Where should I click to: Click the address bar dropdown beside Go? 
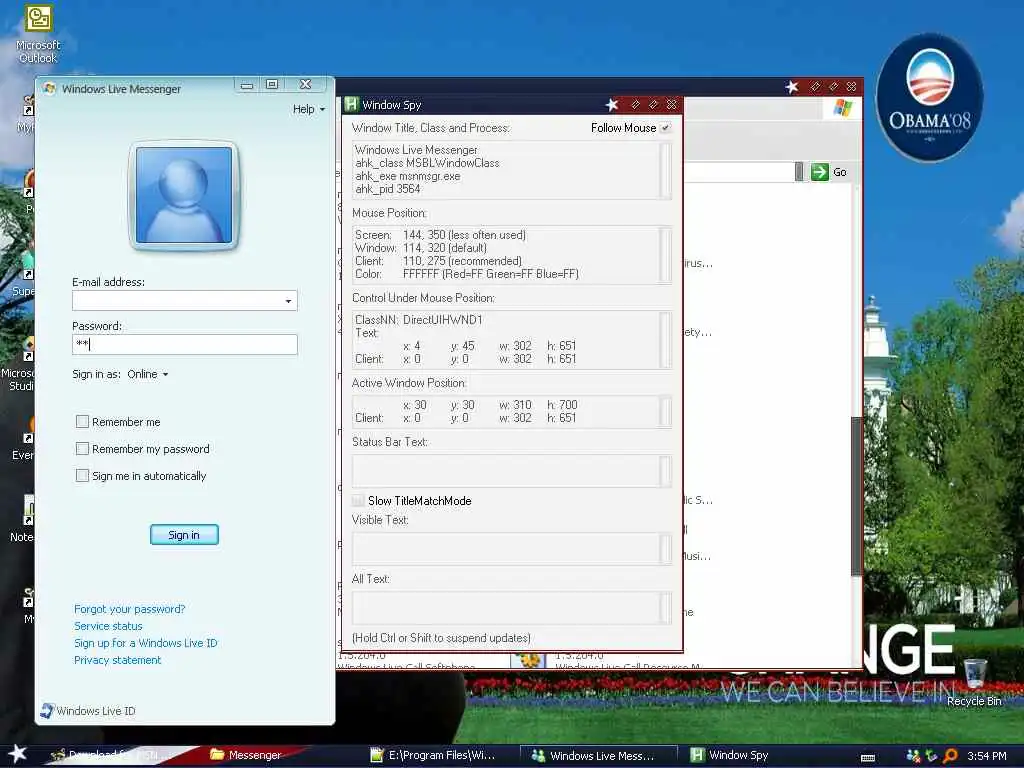[799, 172]
